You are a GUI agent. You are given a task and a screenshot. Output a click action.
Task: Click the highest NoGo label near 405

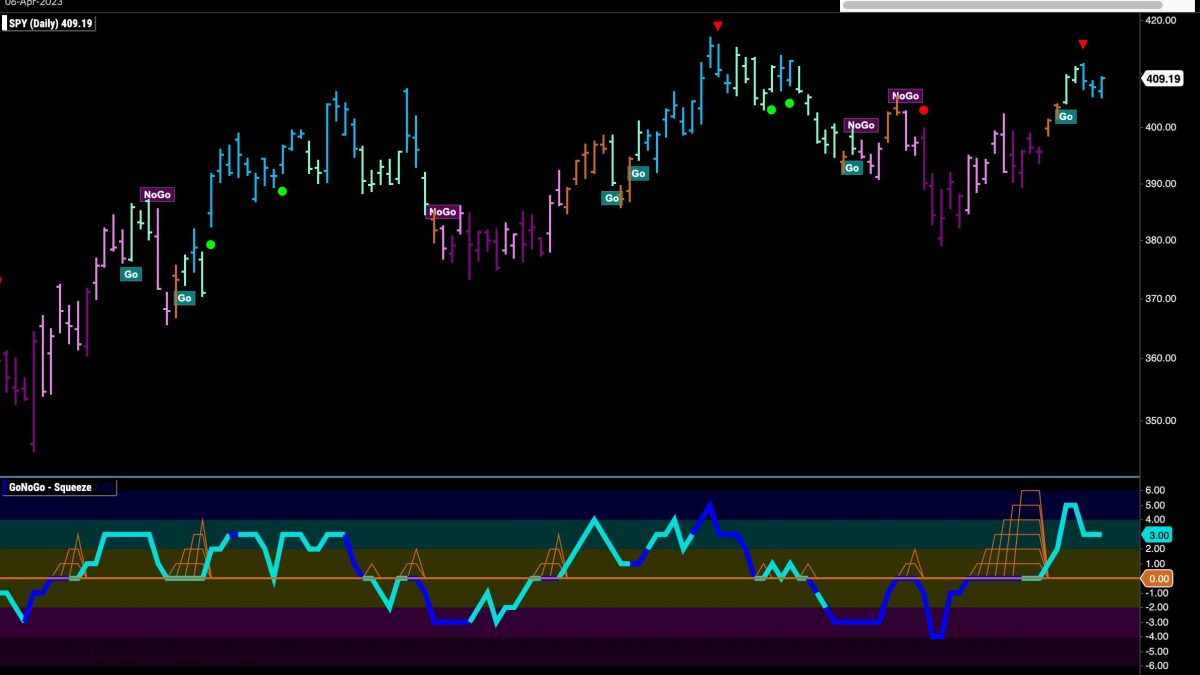[x=904, y=96]
